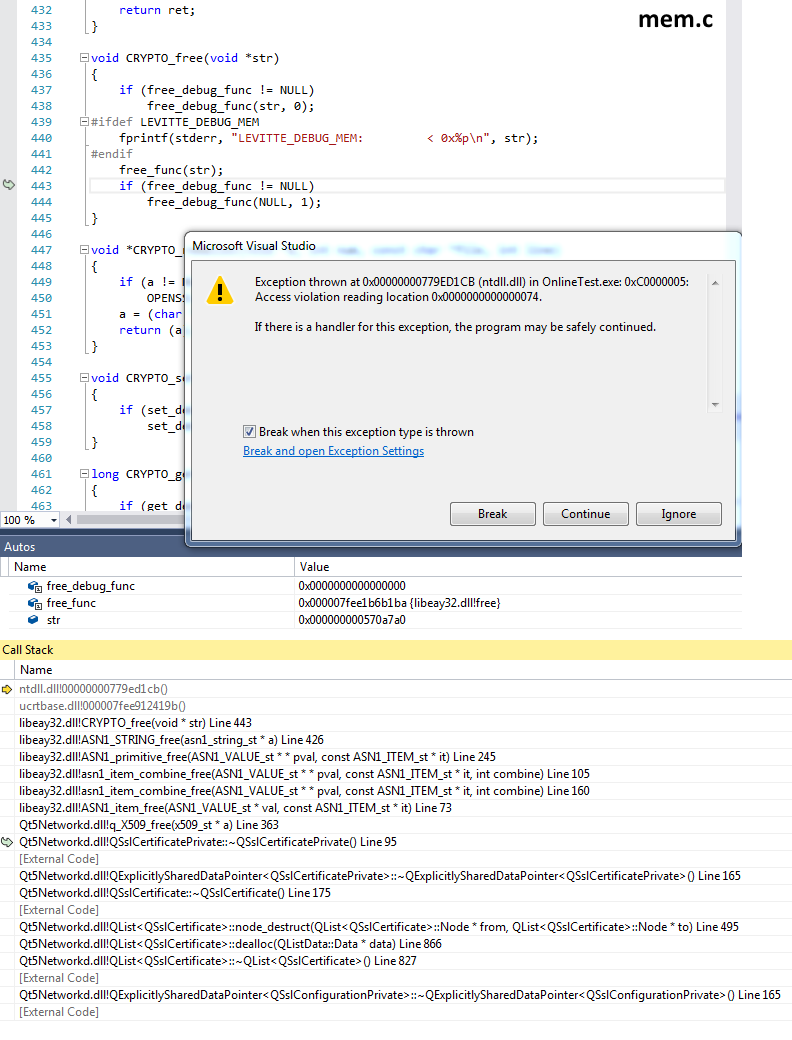Collapse the function block at line 455

tap(84, 377)
